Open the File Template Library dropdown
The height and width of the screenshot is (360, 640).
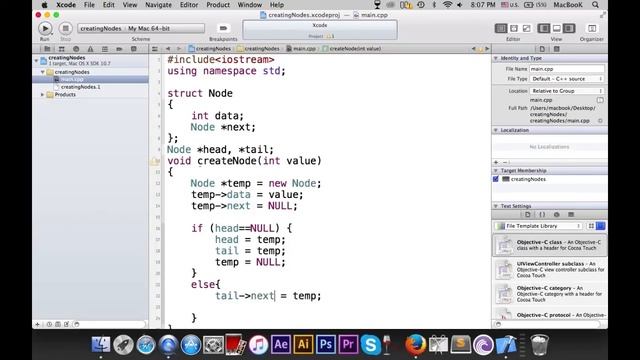(x=538, y=226)
